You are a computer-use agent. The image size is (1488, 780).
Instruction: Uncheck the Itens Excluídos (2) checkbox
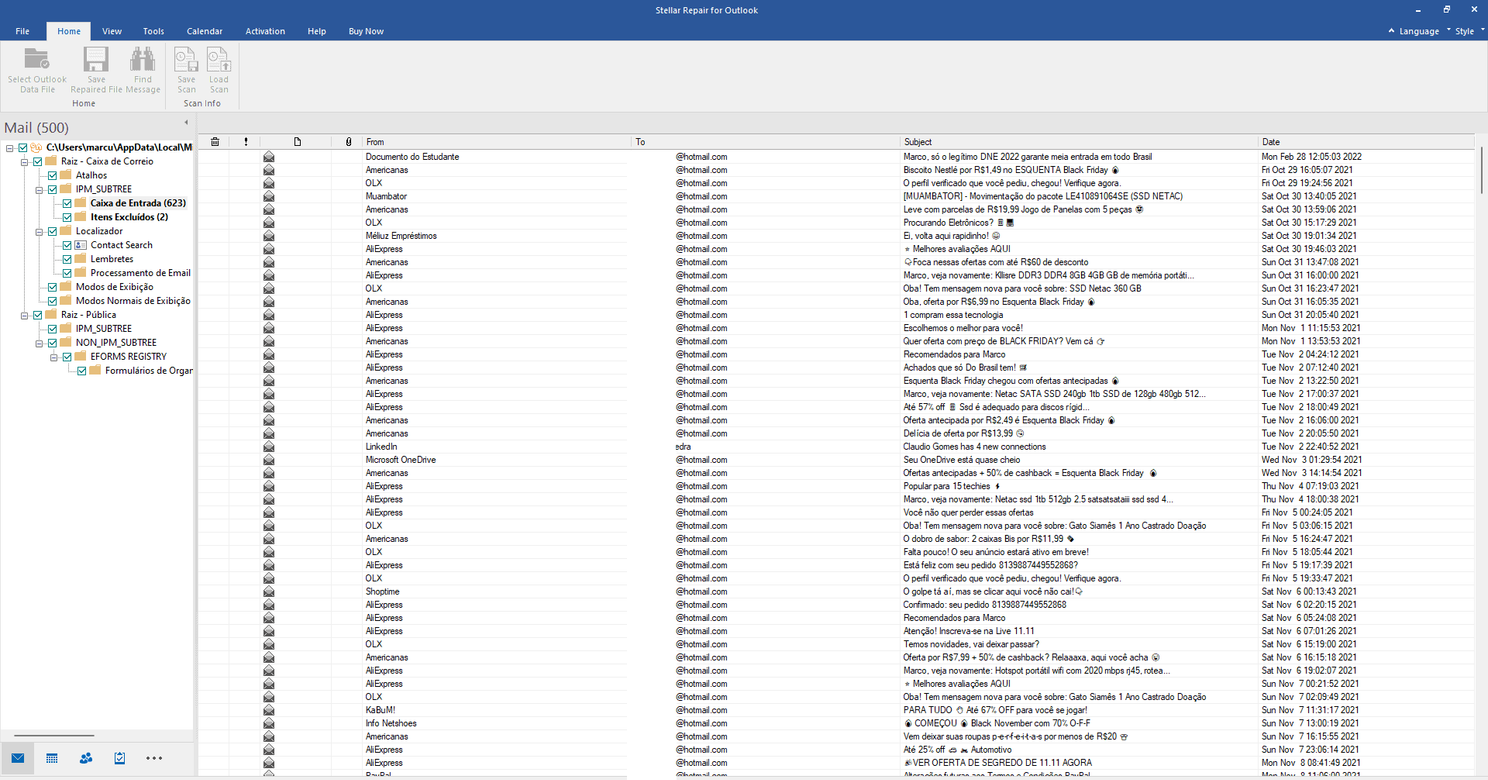coord(67,217)
